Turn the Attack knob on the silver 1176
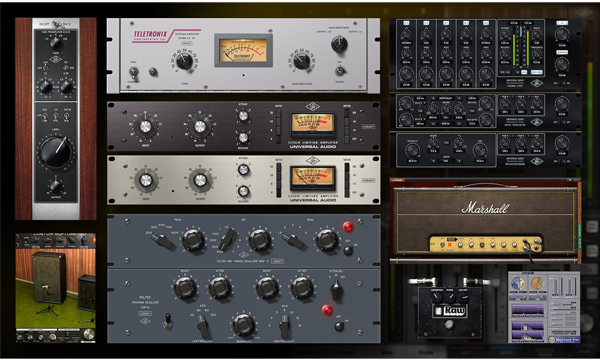 tap(243, 169)
